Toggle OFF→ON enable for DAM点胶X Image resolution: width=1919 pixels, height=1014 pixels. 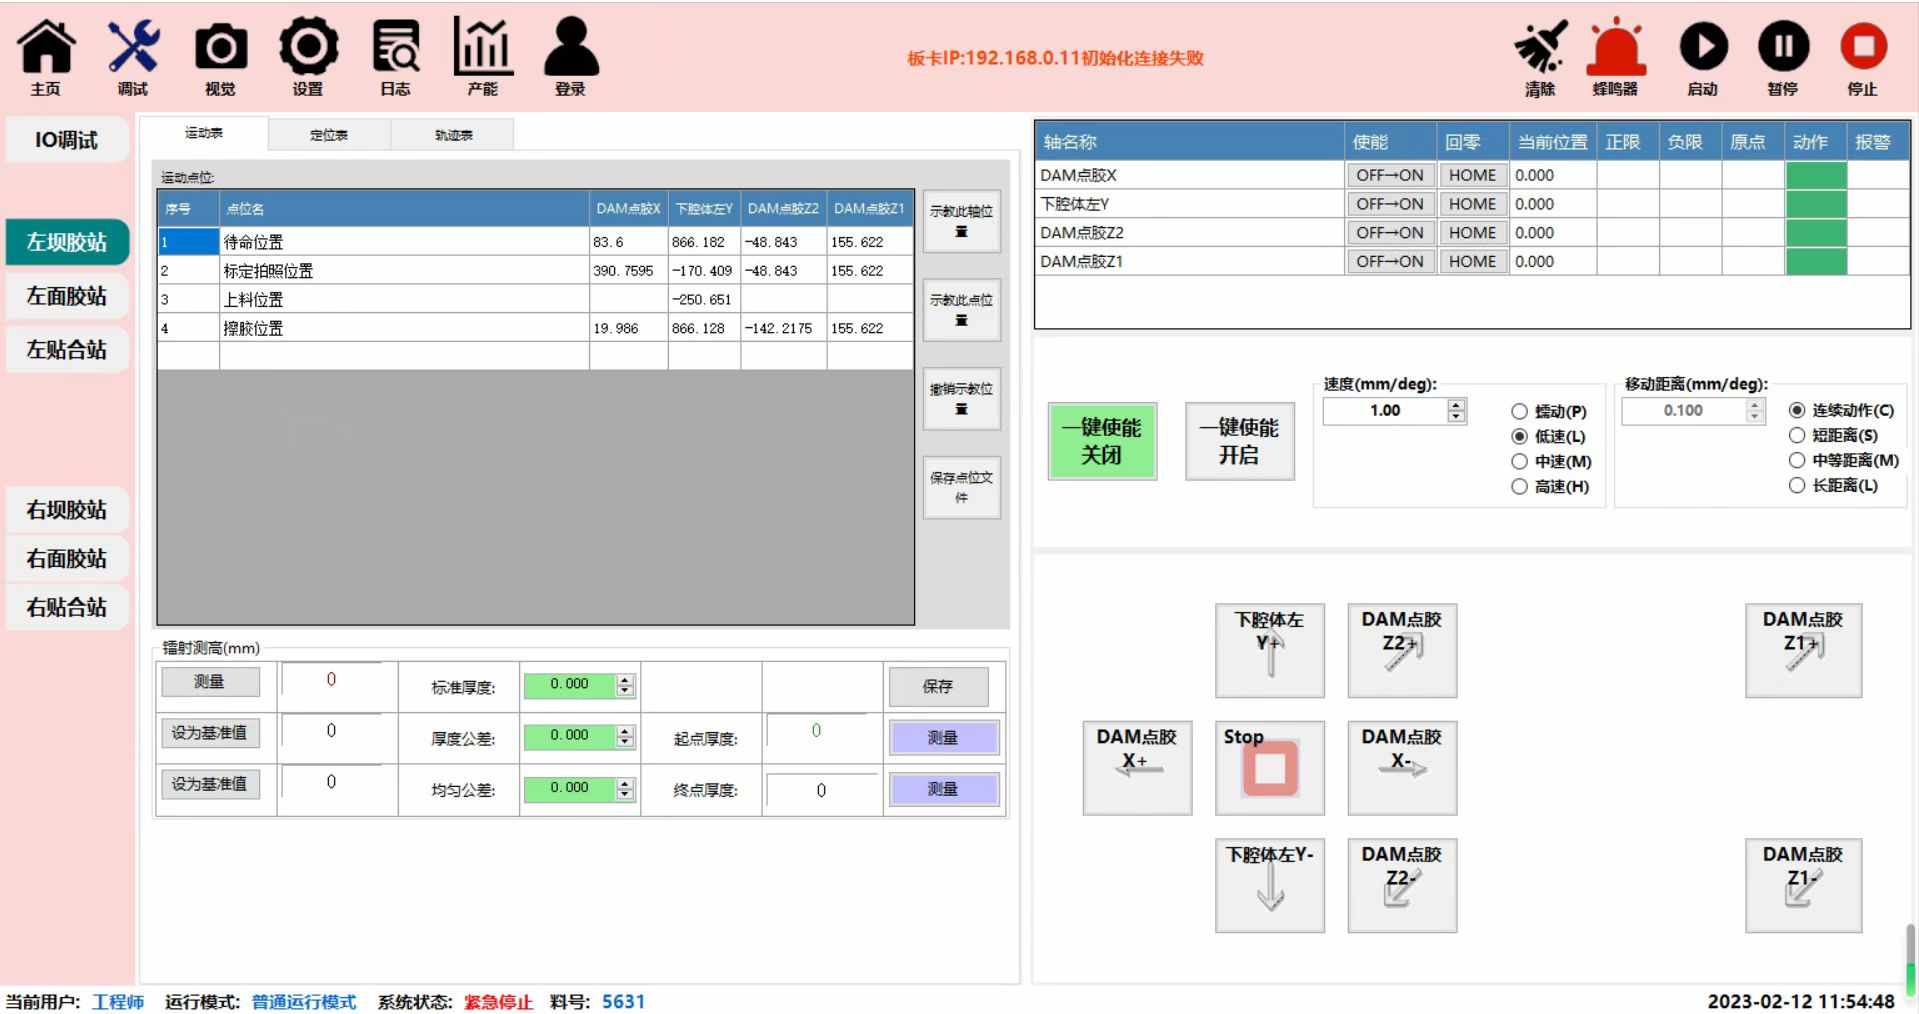(x=1390, y=175)
